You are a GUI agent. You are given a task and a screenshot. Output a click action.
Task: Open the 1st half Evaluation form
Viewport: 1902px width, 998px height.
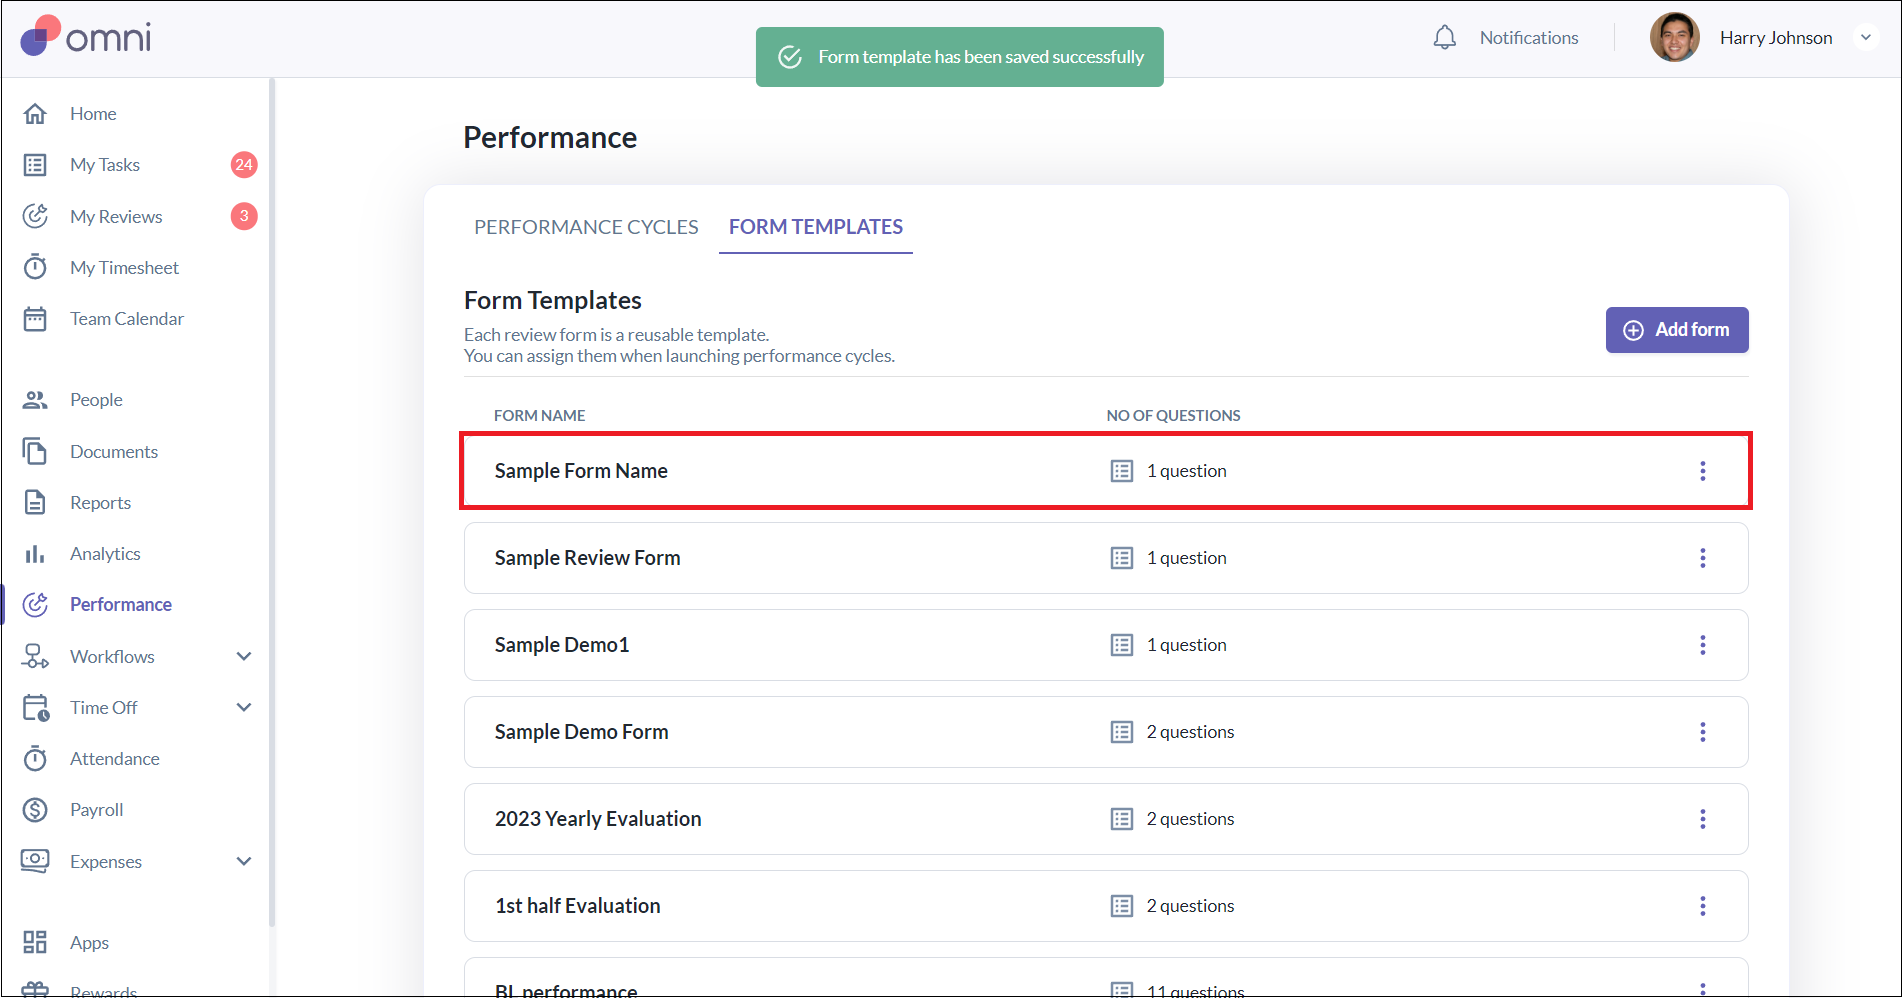point(577,906)
